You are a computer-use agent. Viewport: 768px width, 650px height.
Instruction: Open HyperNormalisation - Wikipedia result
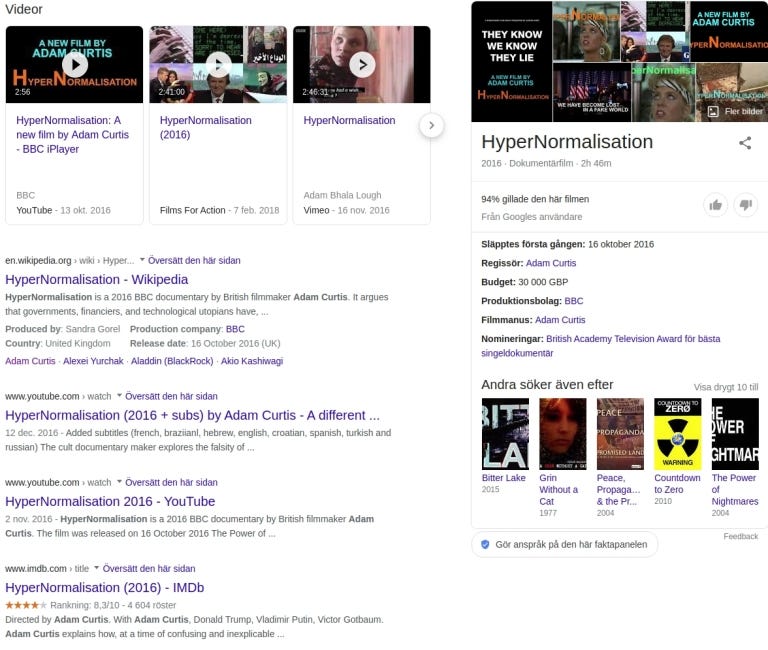pos(96,279)
